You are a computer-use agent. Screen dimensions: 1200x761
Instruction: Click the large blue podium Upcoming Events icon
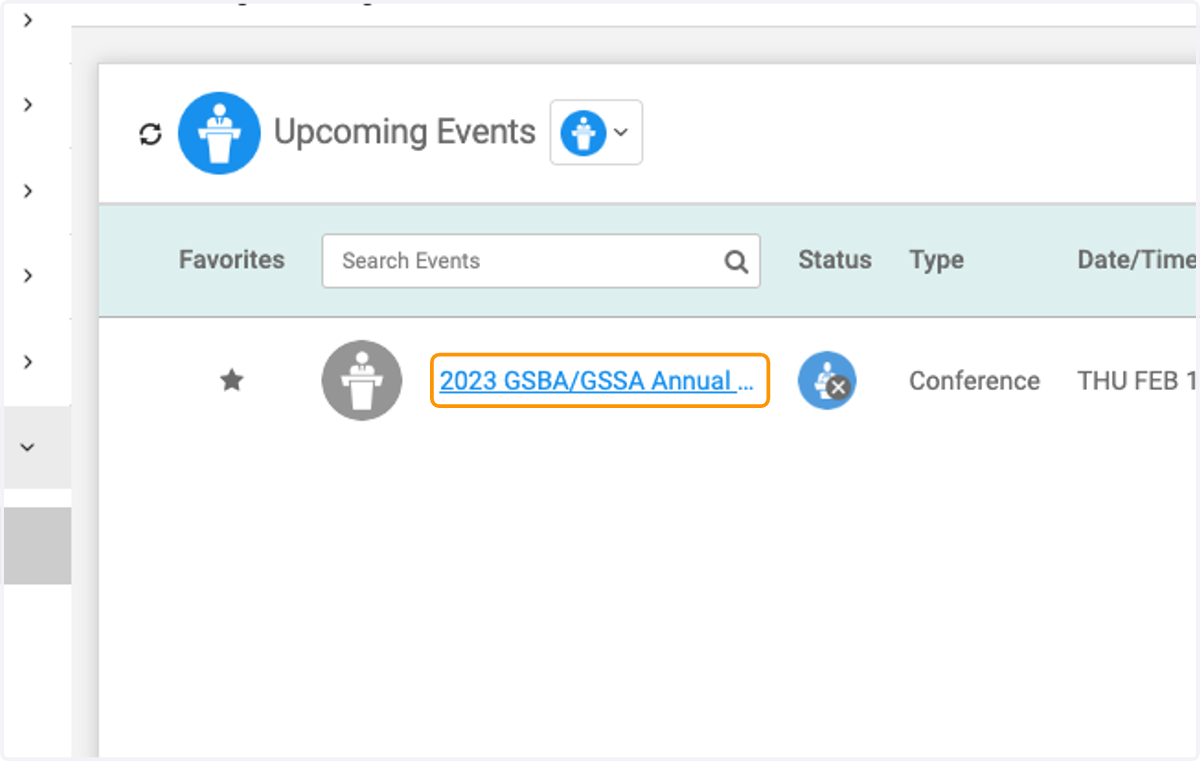(x=219, y=133)
